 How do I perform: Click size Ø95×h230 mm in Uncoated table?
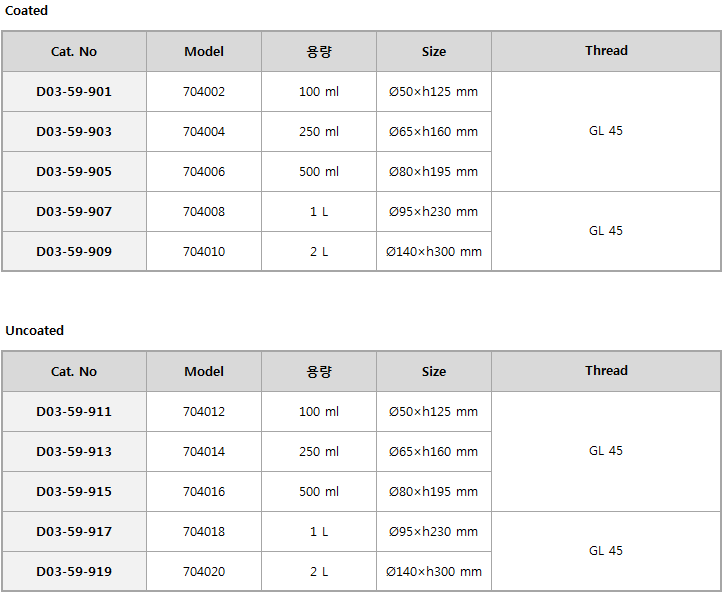[x=434, y=532]
